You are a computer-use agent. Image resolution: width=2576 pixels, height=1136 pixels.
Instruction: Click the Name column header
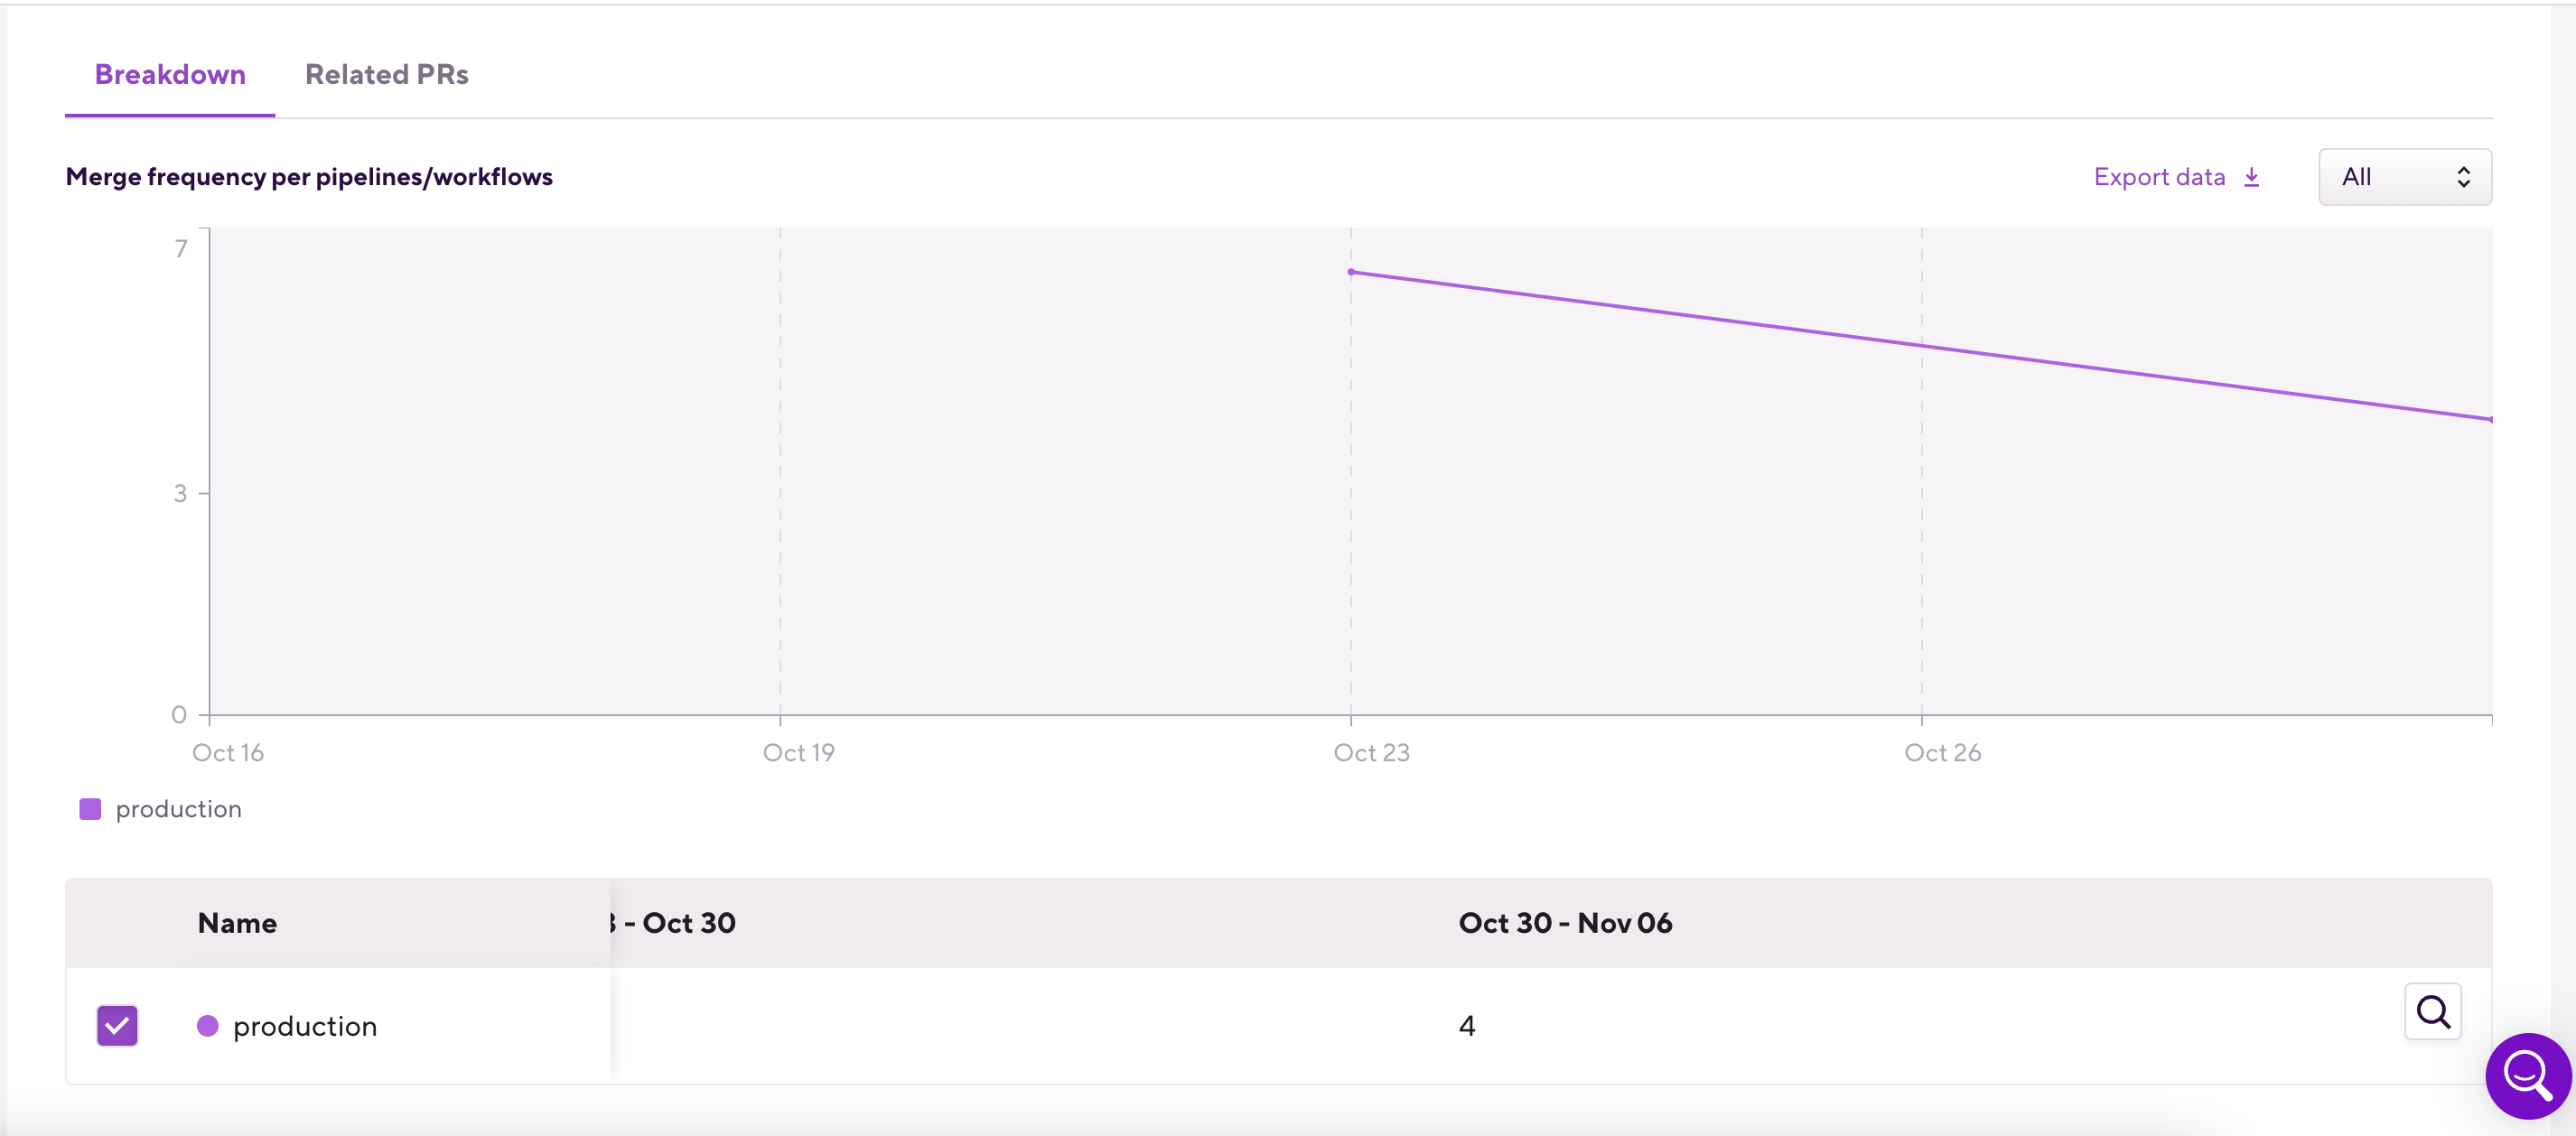pos(237,923)
